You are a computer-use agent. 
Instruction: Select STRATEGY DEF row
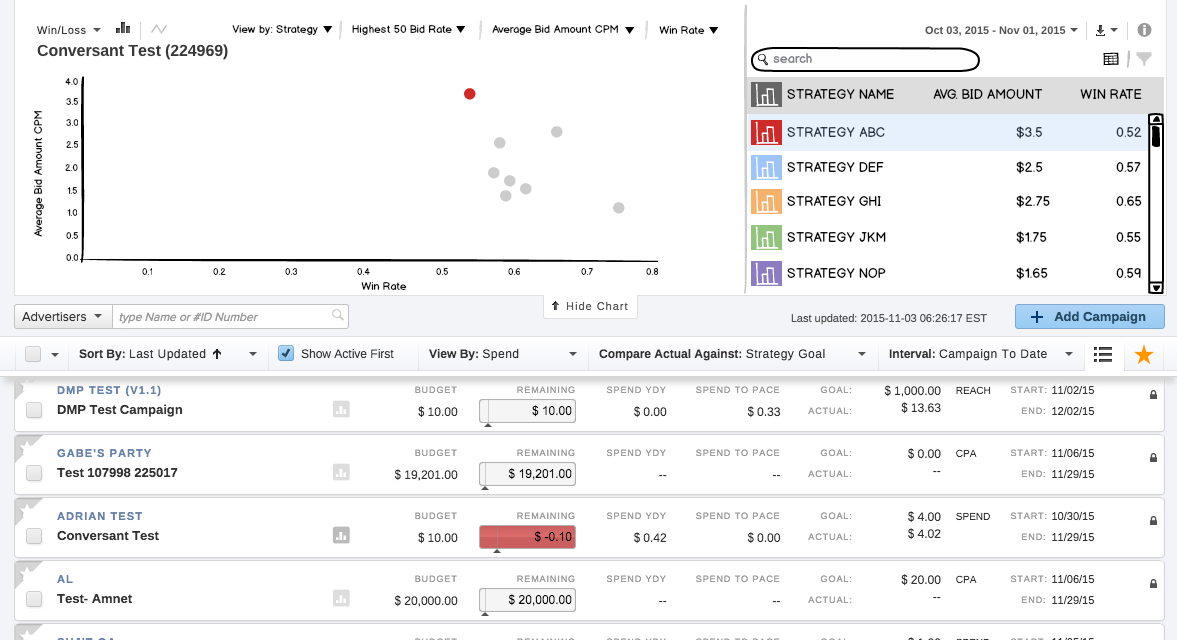[948, 167]
